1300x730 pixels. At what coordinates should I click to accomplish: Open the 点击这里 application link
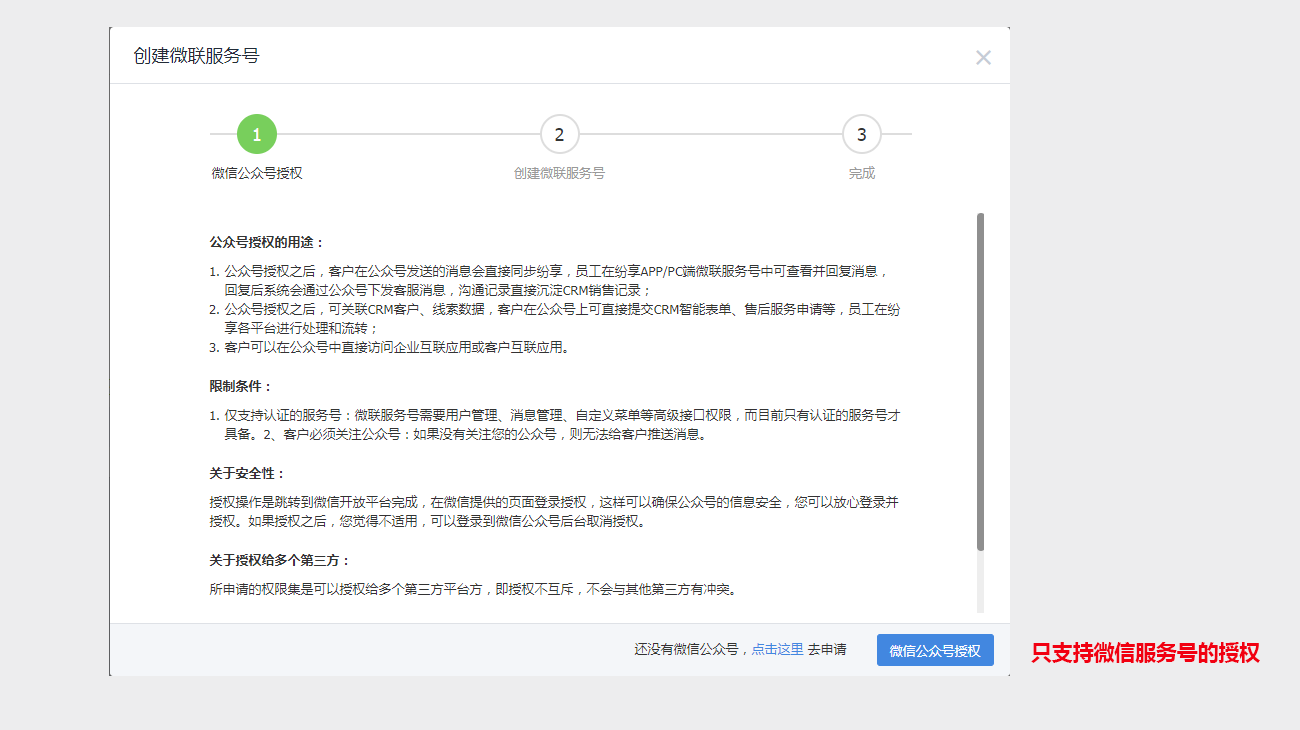(x=777, y=649)
